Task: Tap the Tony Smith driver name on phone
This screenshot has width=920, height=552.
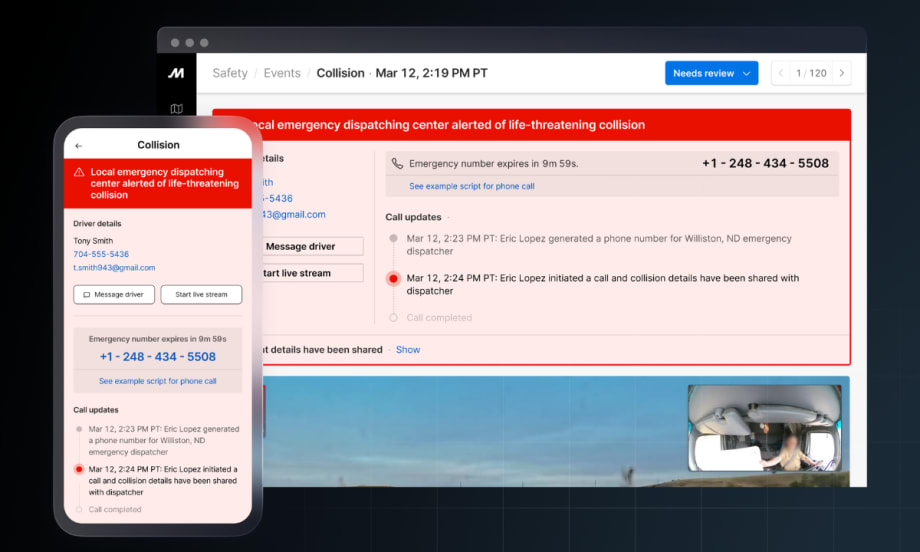Action: (x=93, y=241)
